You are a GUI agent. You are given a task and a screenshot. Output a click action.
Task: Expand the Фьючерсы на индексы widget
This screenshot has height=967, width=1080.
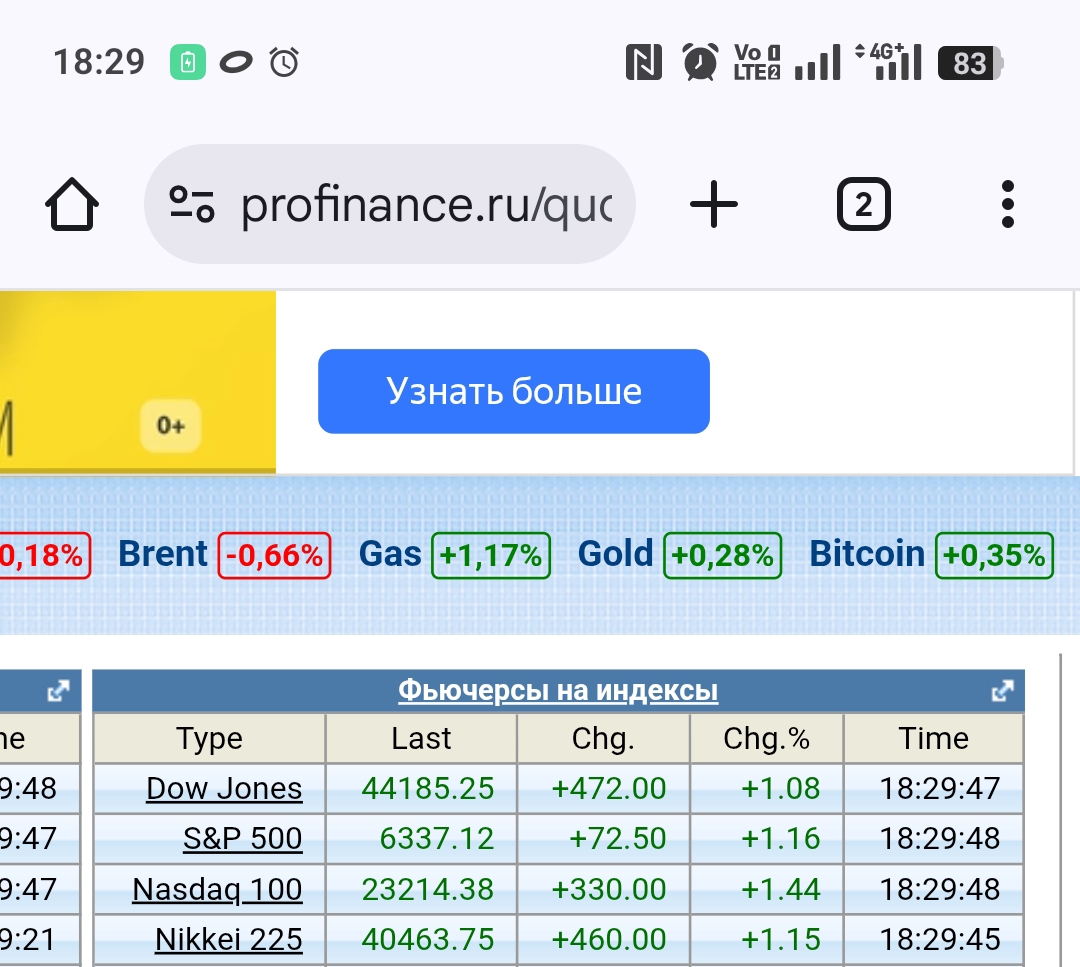pyautogui.click(x=1002, y=691)
